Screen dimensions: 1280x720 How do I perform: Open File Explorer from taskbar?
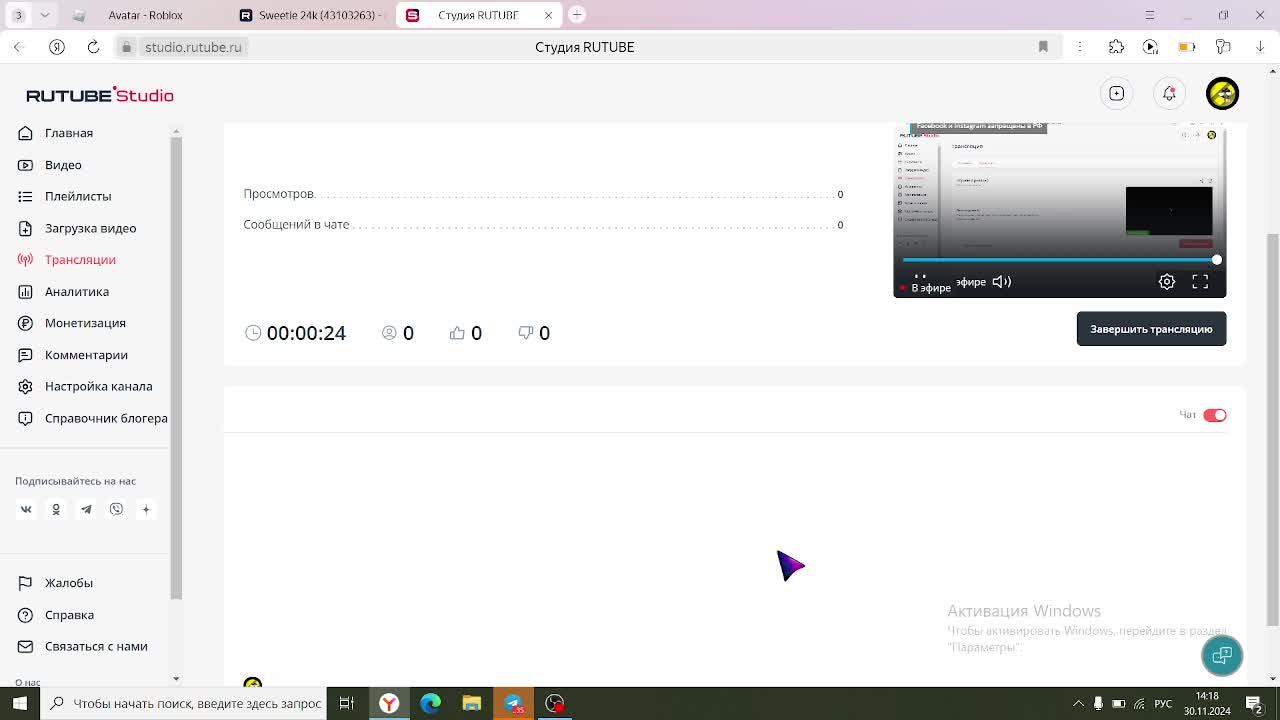tap(472, 703)
